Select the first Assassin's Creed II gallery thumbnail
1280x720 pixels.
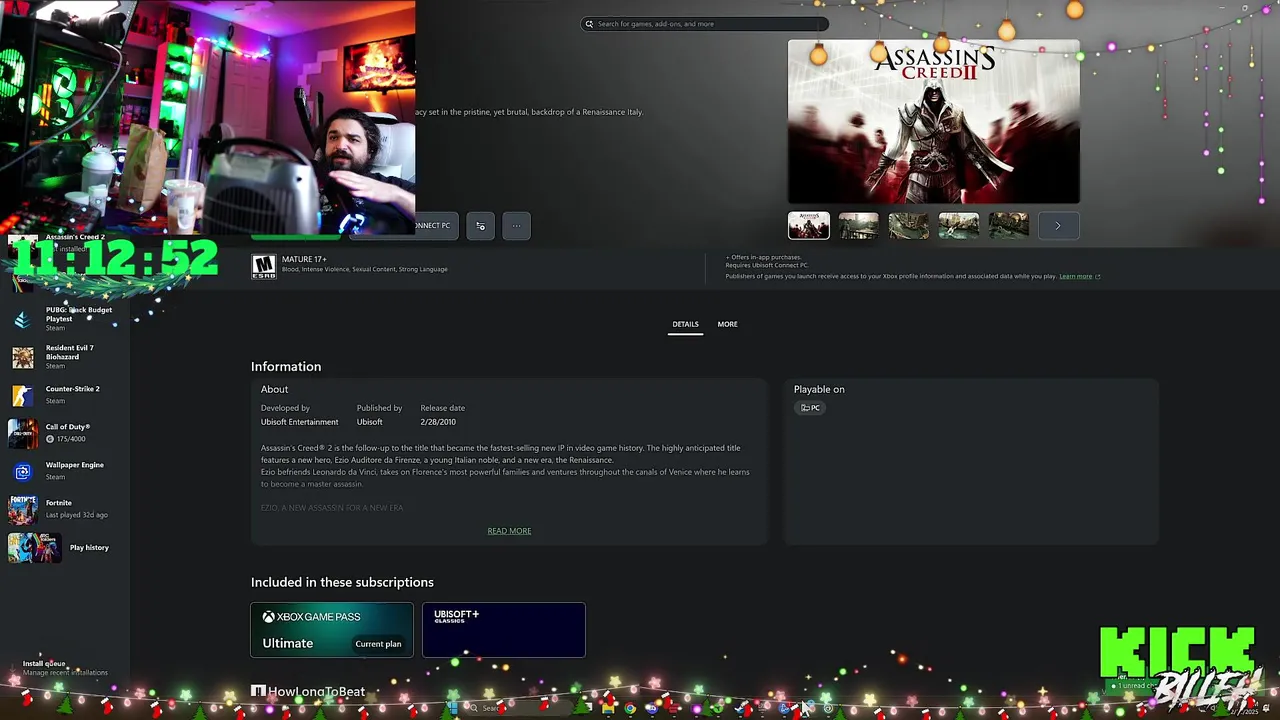(808, 225)
